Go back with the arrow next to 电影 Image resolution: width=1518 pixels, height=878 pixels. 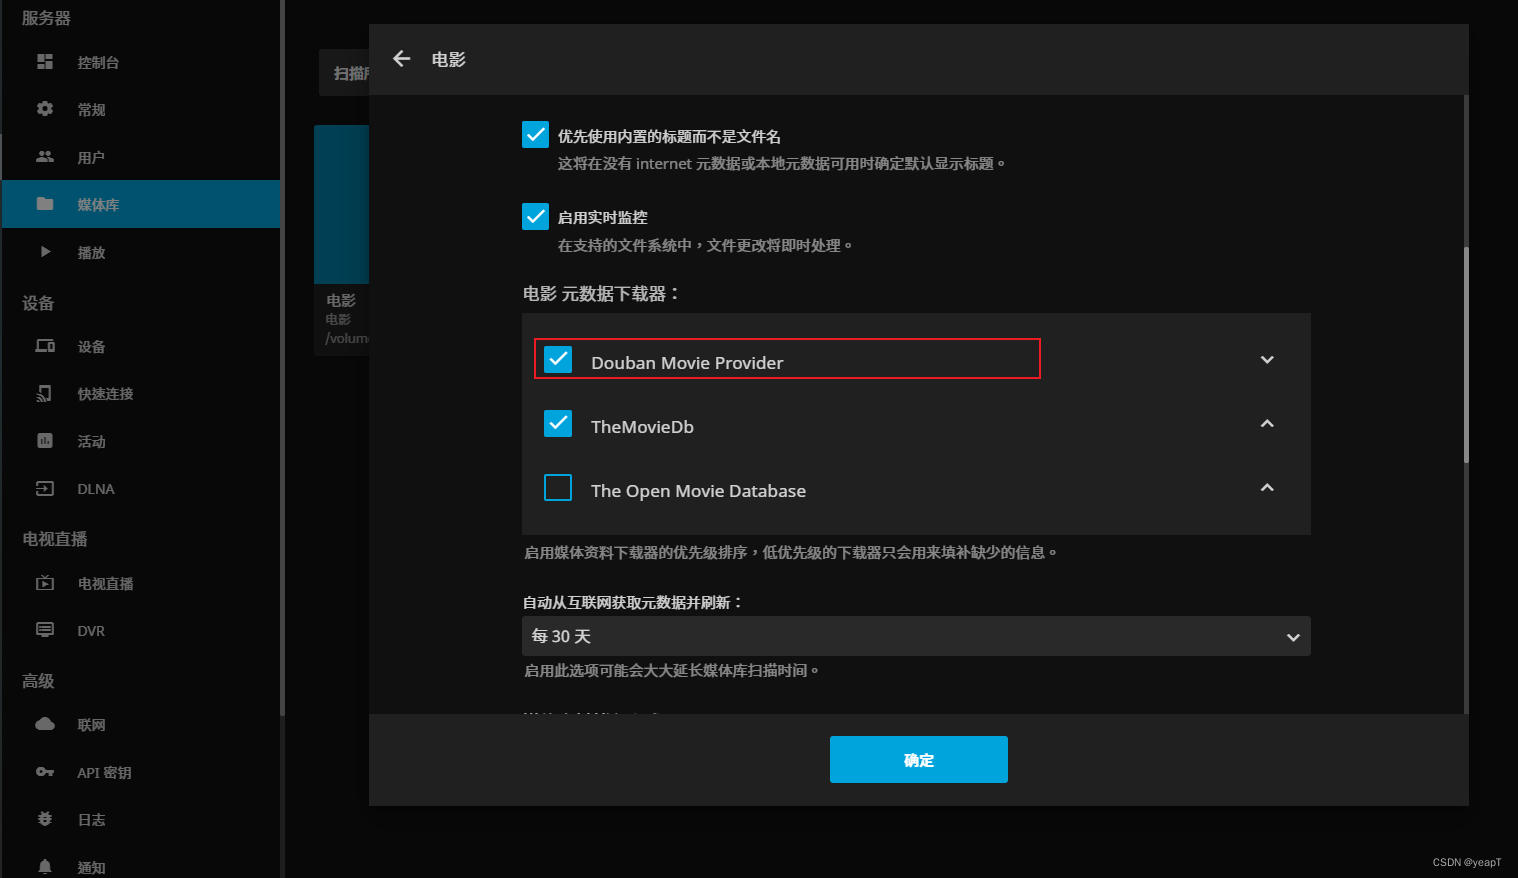coord(402,59)
